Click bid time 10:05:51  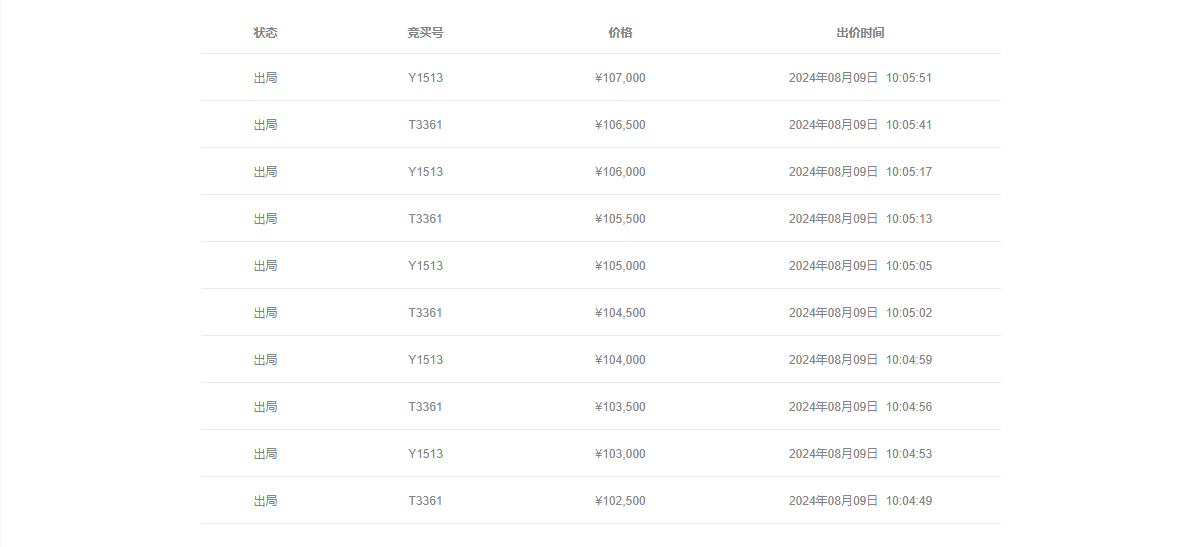pyautogui.click(x=908, y=77)
